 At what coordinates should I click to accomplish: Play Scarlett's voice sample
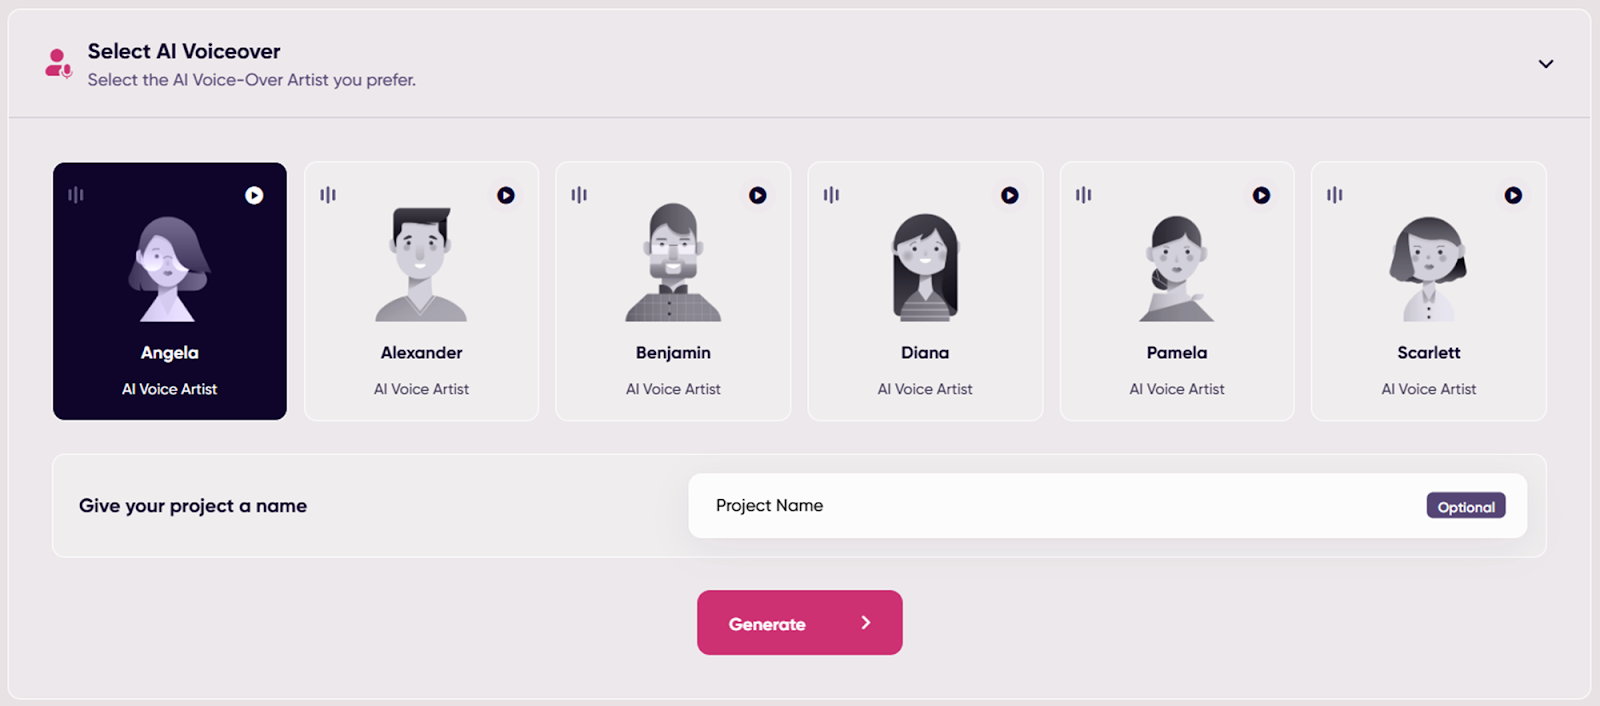tap(1513, 195)
